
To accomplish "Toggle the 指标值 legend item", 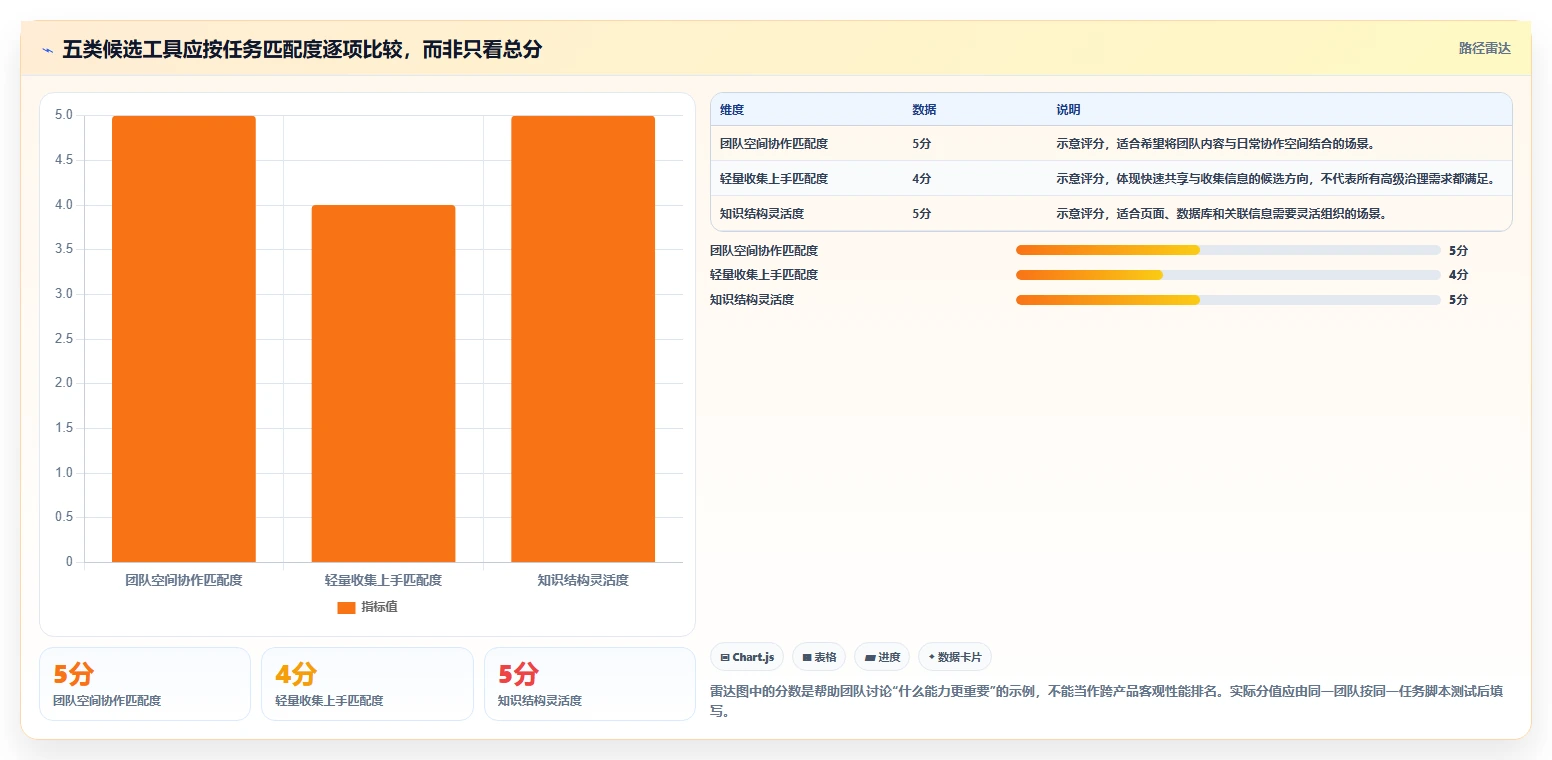I will point(367,607).
